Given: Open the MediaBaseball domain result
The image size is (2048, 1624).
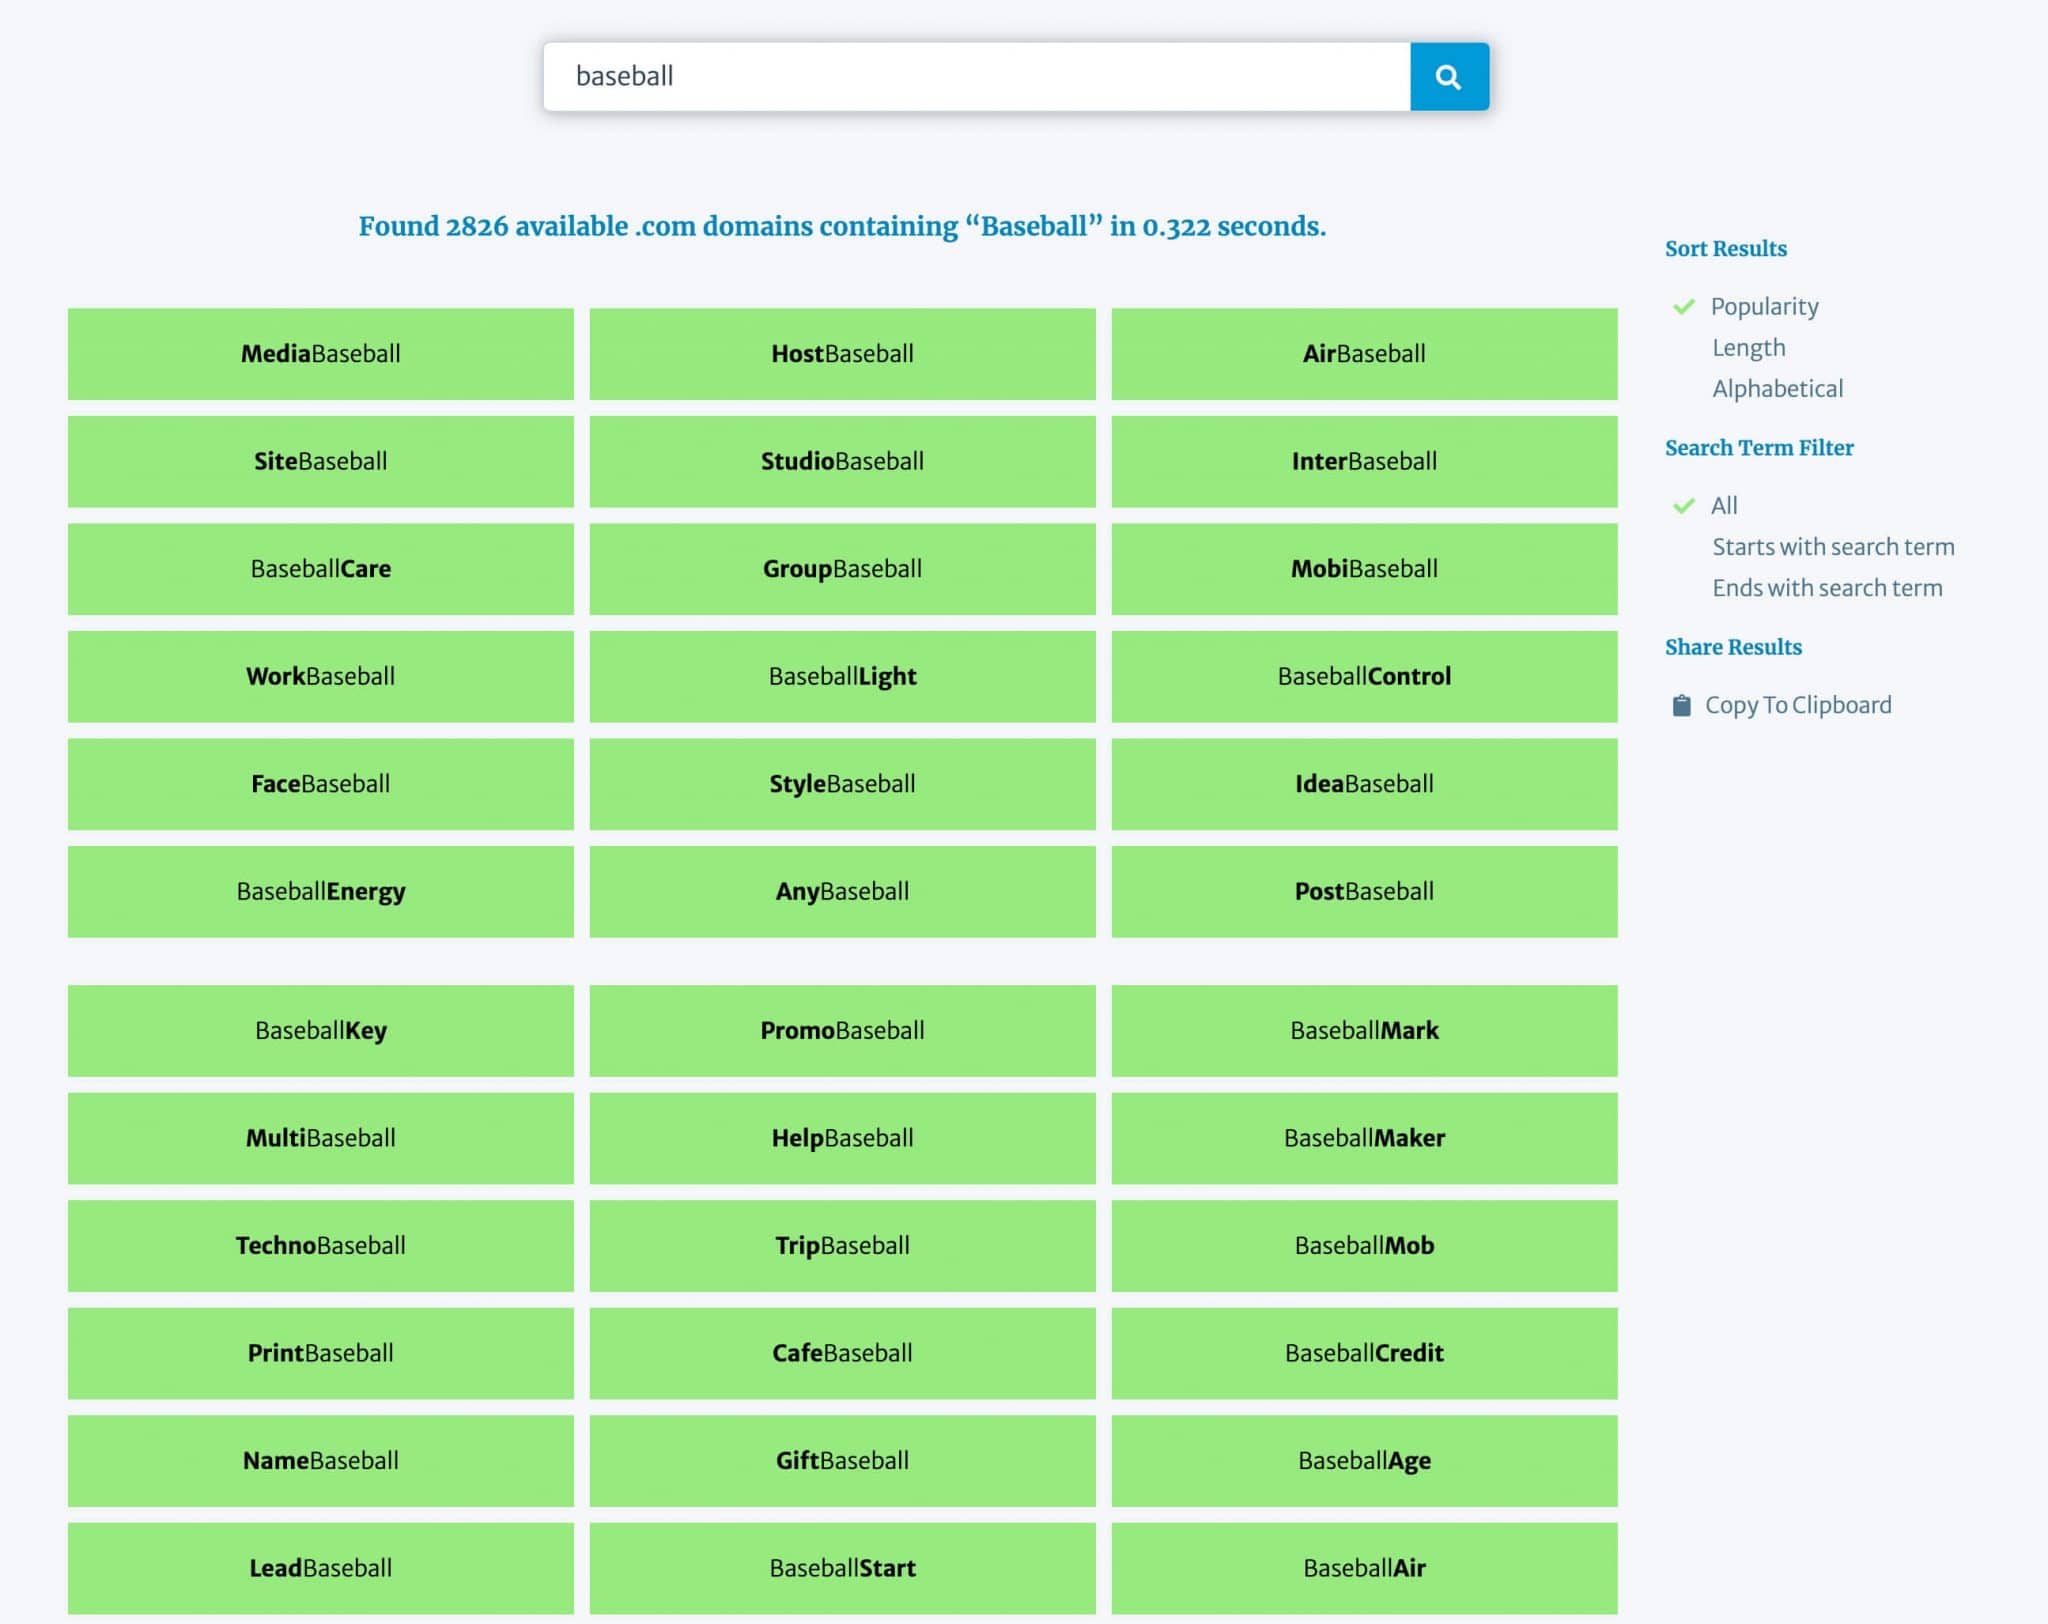Looking at the screenshot, I should (320, 353).
